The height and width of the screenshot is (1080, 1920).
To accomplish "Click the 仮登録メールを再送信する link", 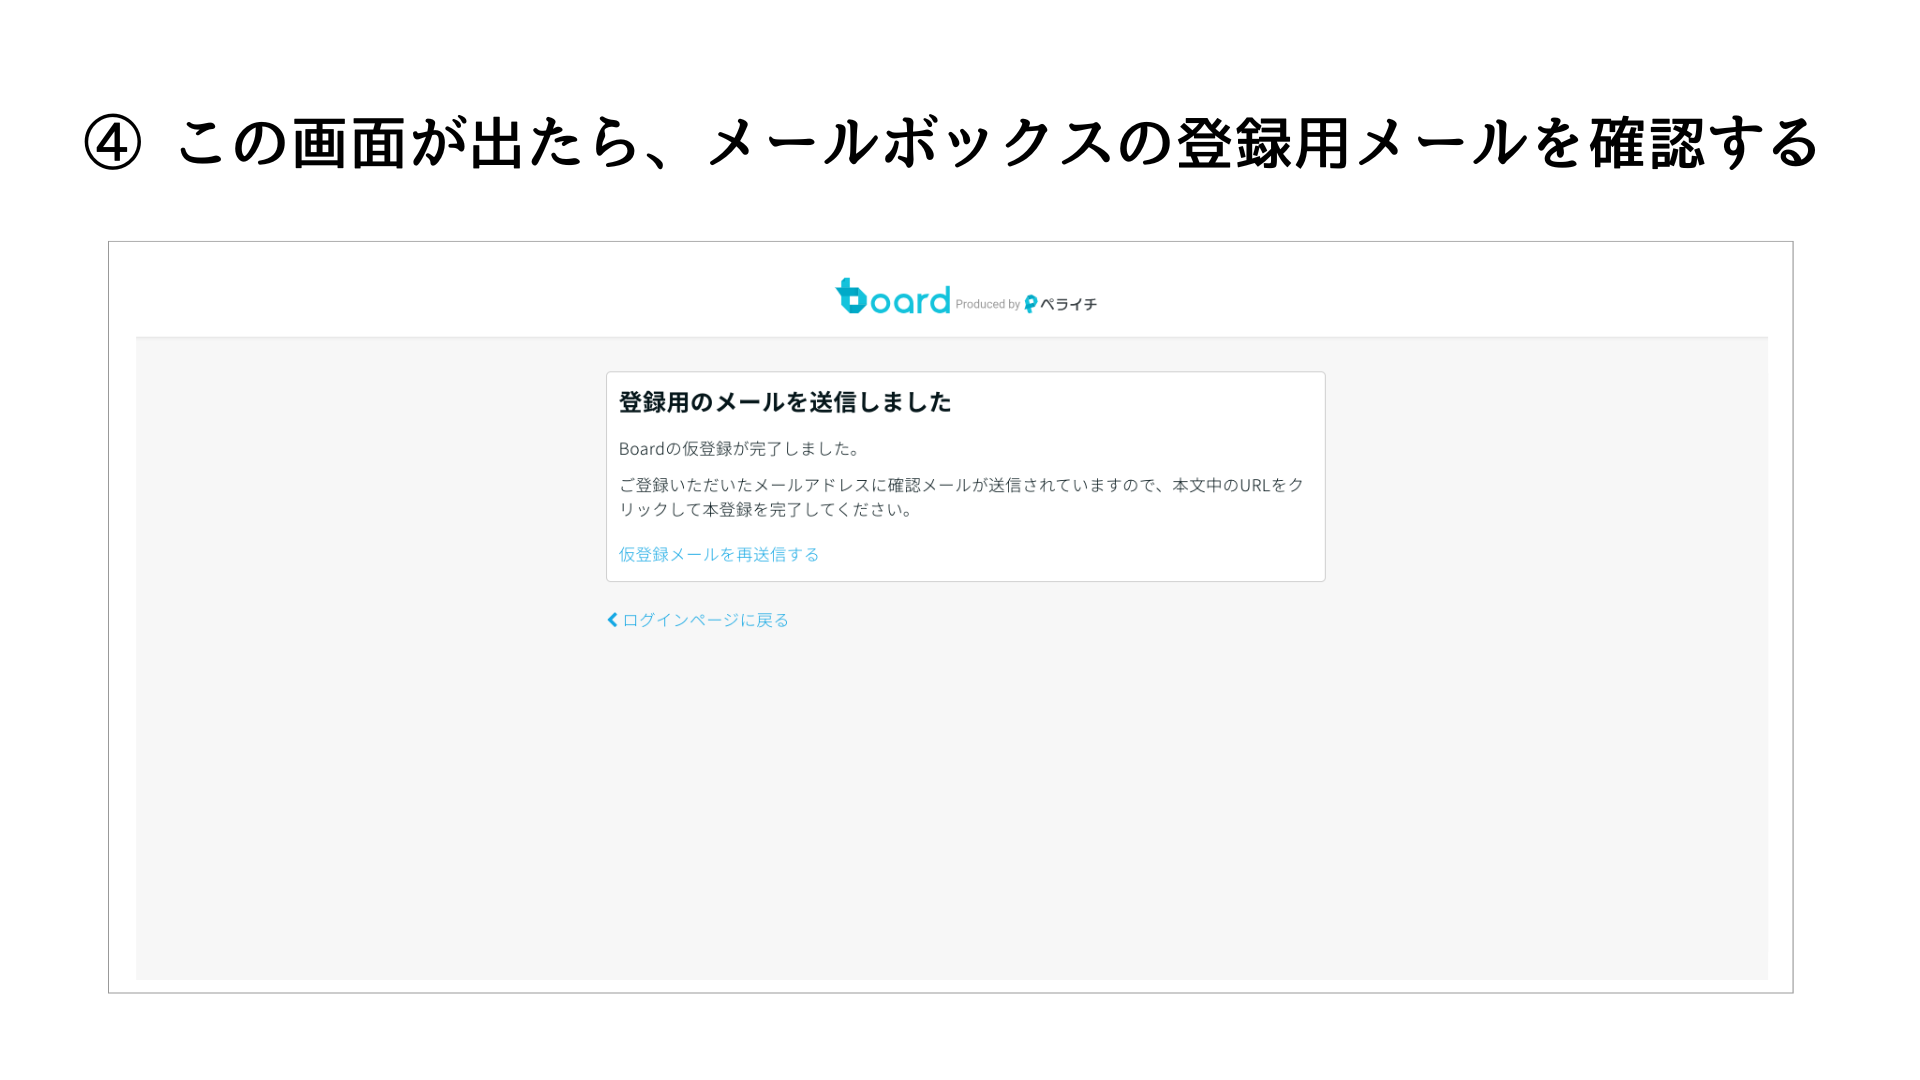I will (x=719, y=554).
